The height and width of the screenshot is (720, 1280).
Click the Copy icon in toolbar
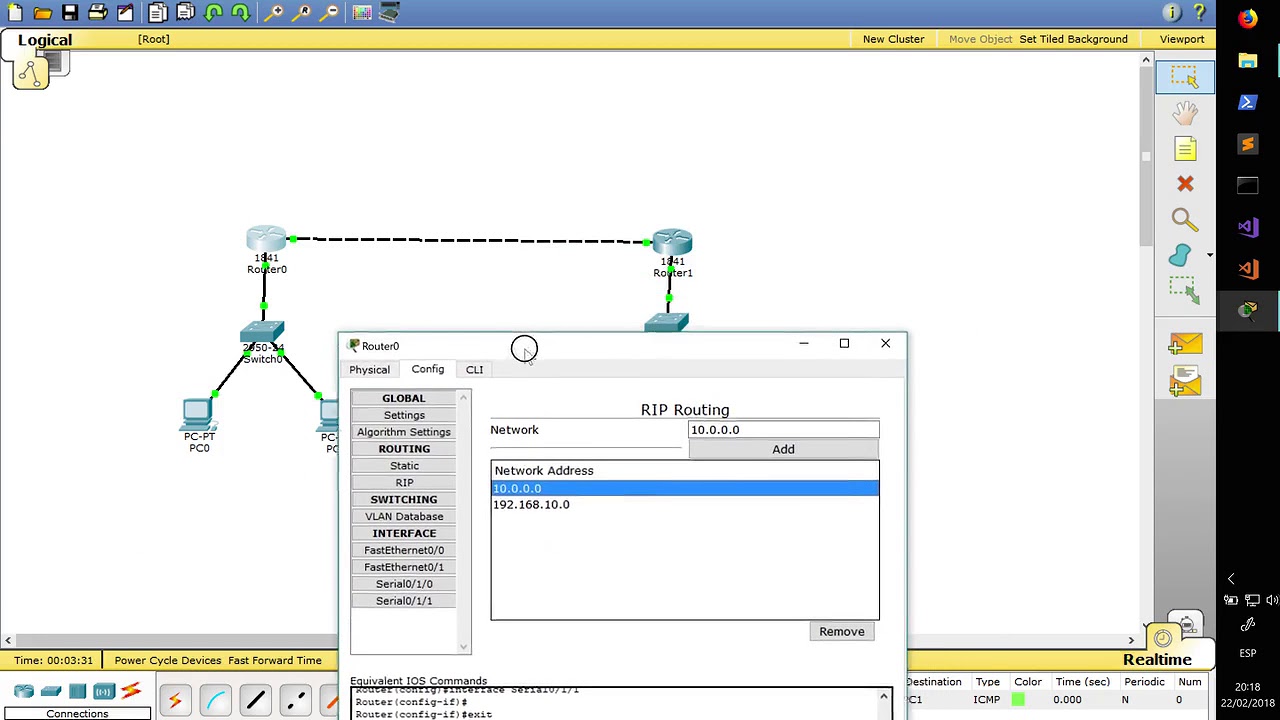tap(158, 13)
